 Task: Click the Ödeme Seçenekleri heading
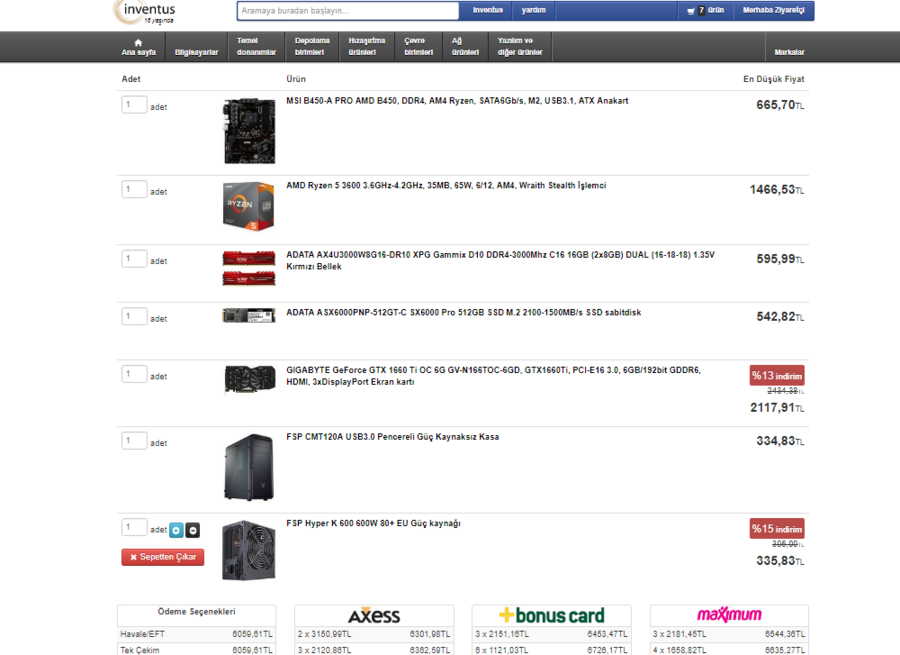point(196,612)
